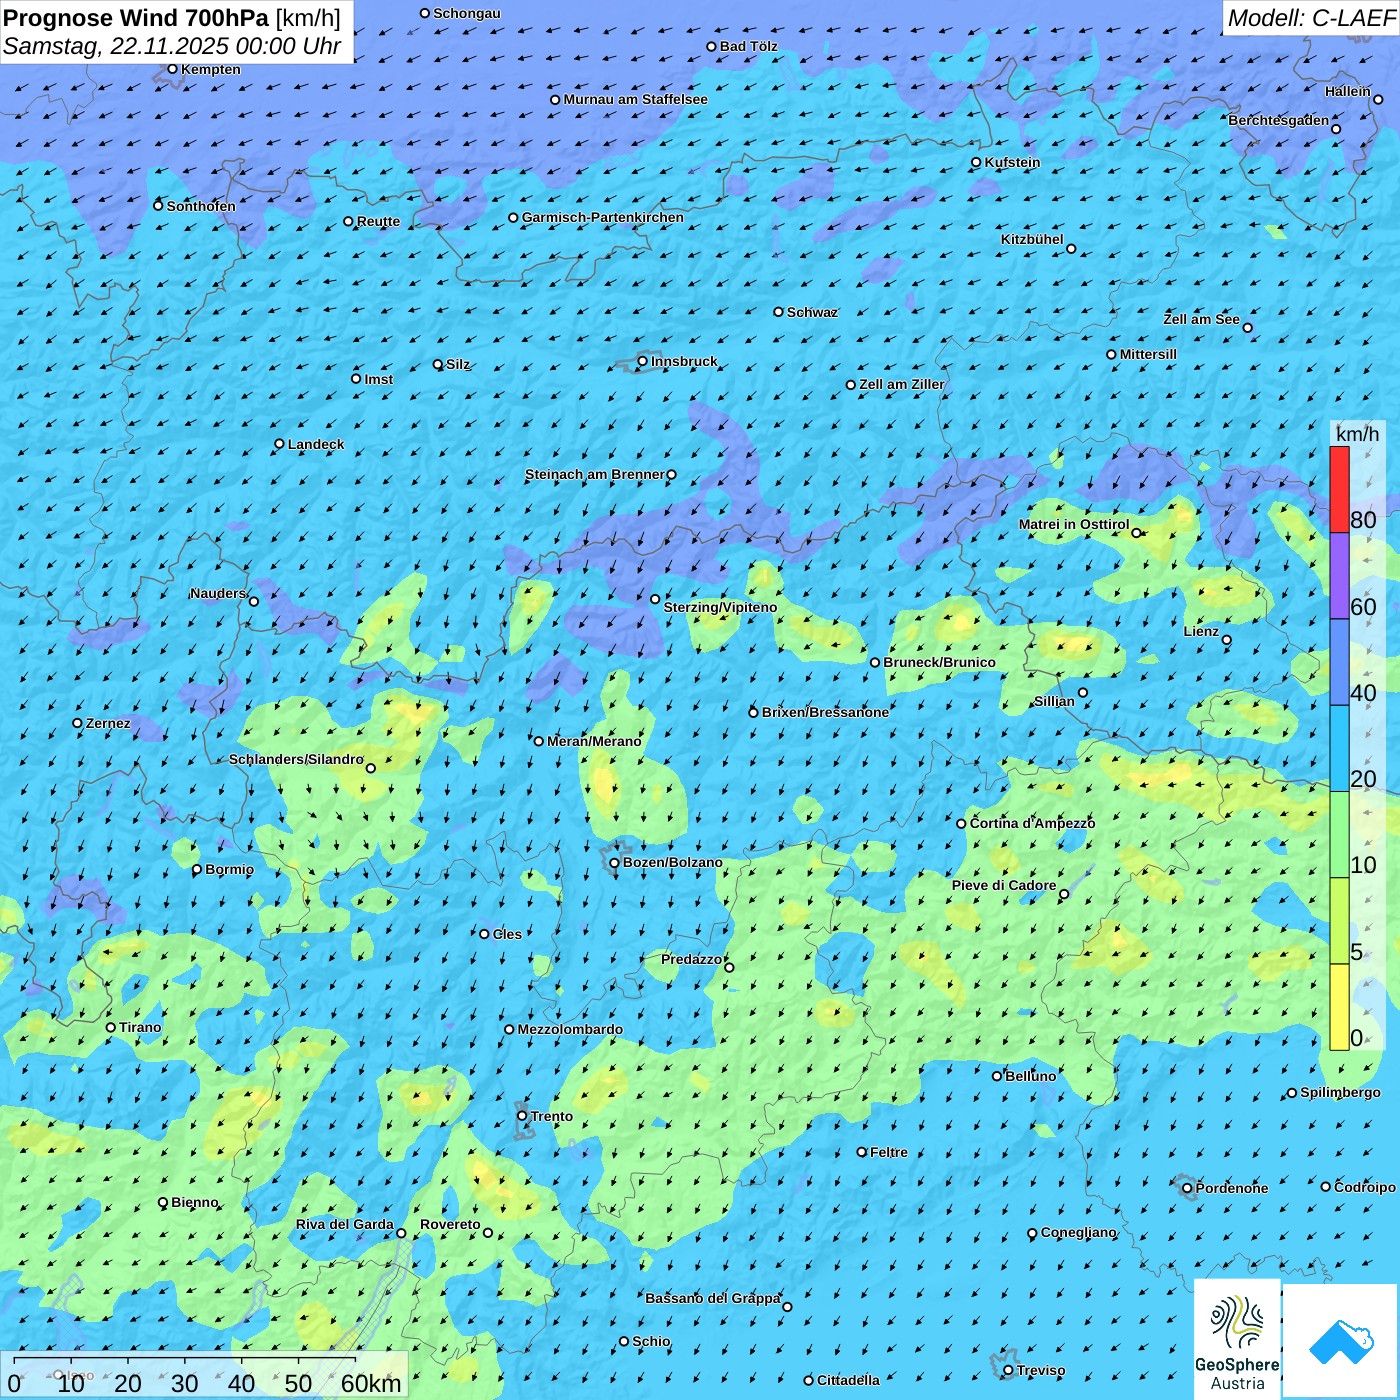The width and height of the screenshot is (1400, 1400).
Task: Click the km/h legend unit label
Action: click(1357, 433)
